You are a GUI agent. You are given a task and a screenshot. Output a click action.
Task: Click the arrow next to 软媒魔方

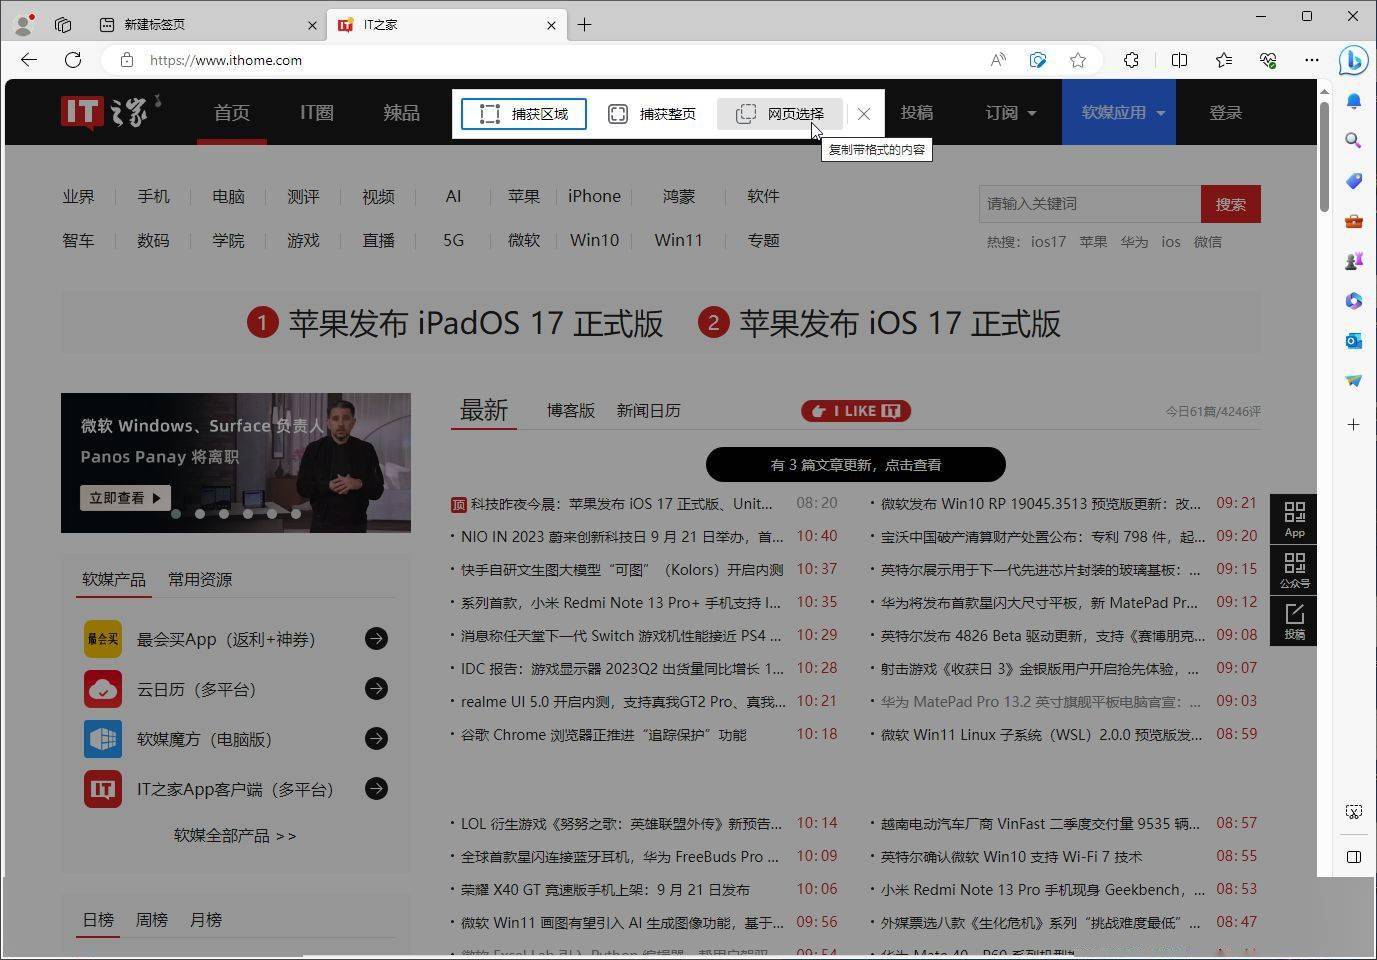click(x=376, y=739)
